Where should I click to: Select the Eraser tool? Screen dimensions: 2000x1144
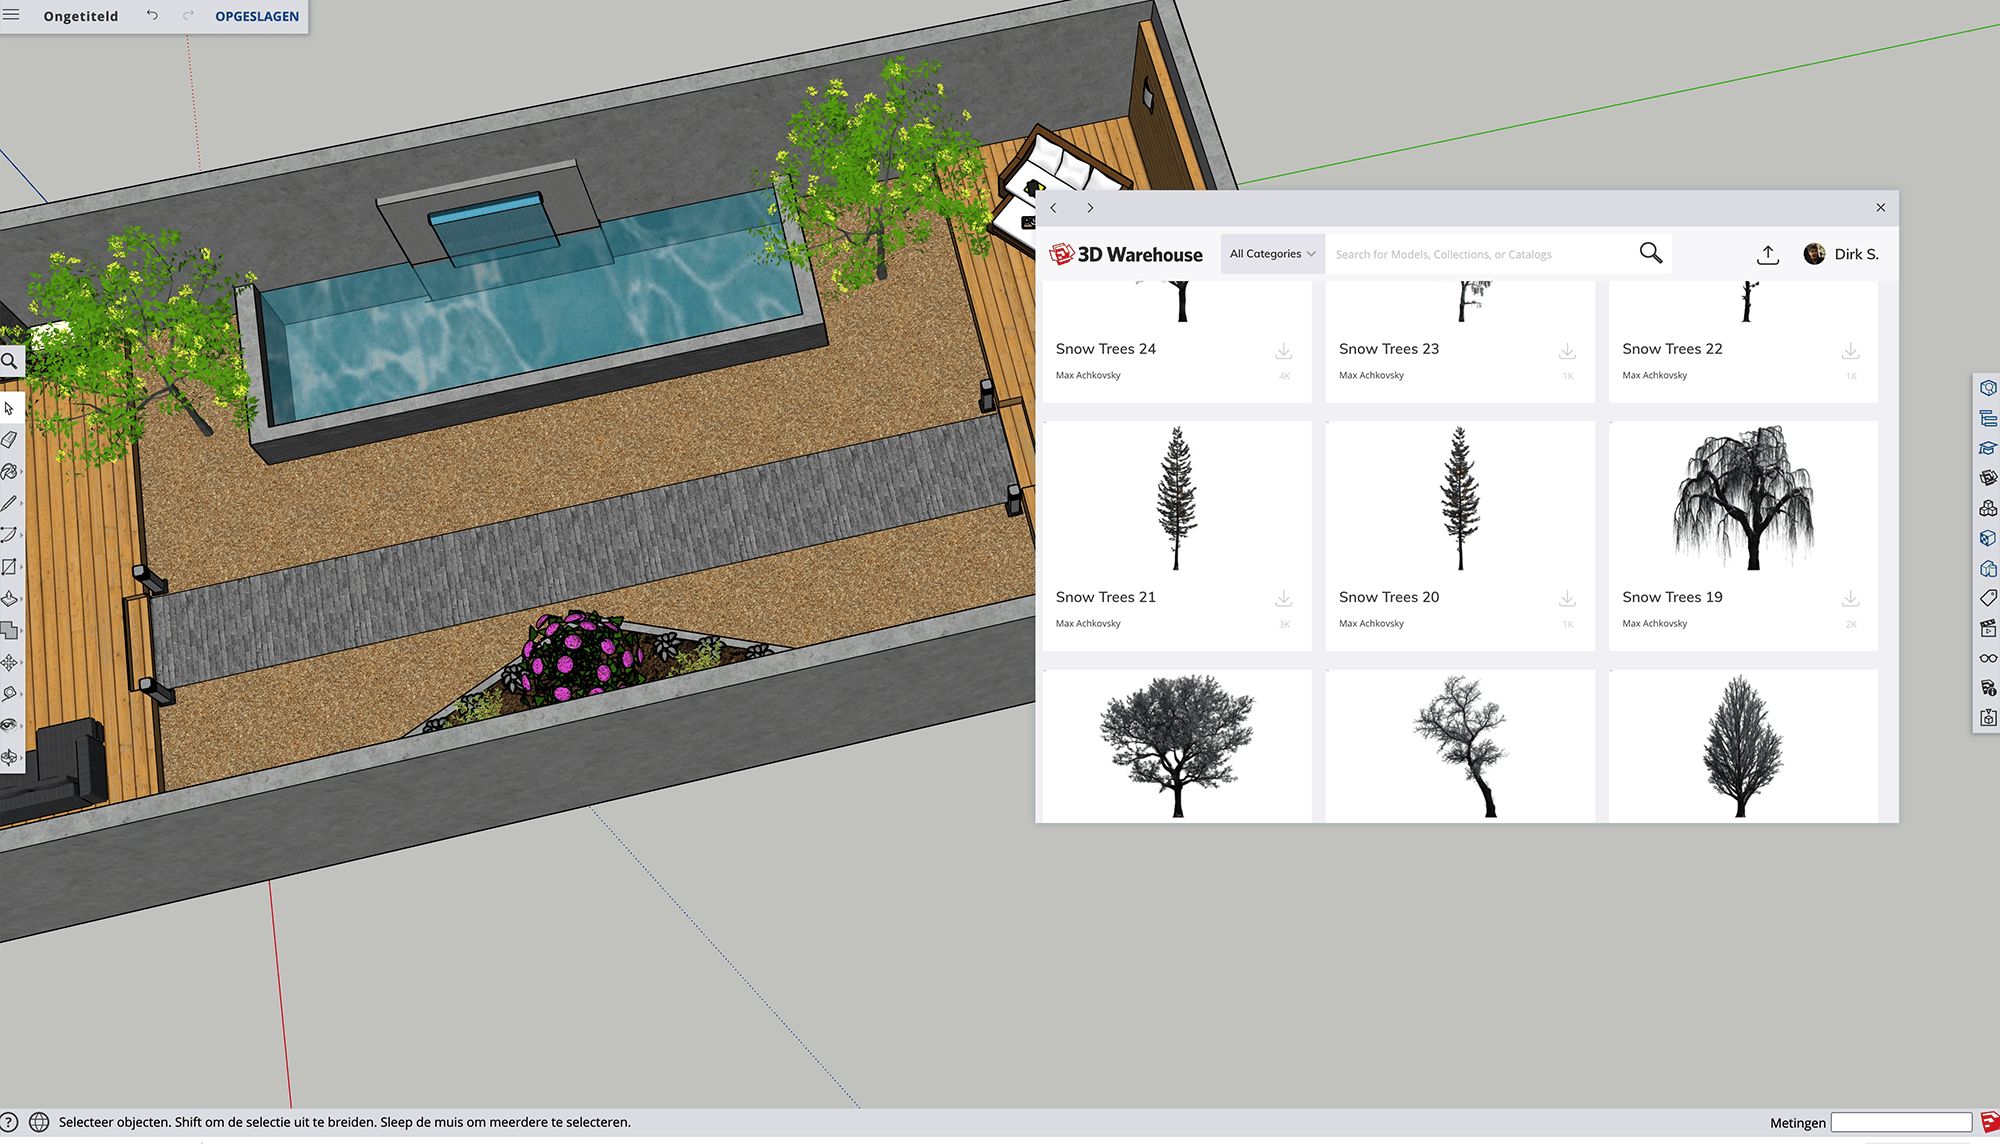pyautogui.click(x=12, y=437)
